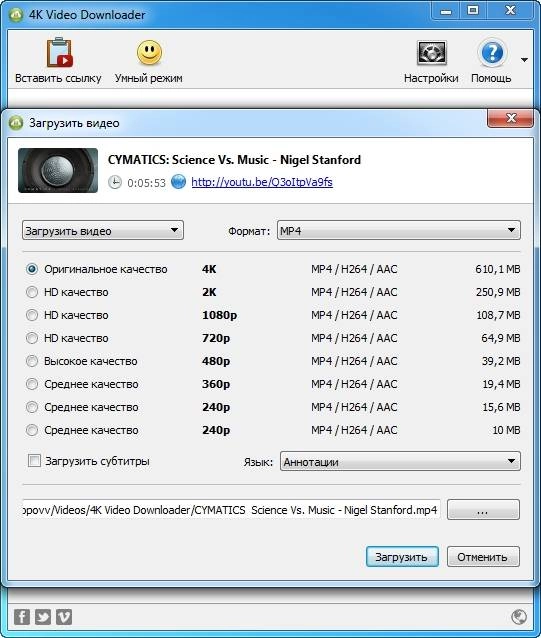Click the 39,2 MB size value
541x638 pixels.
click(501, 361)
